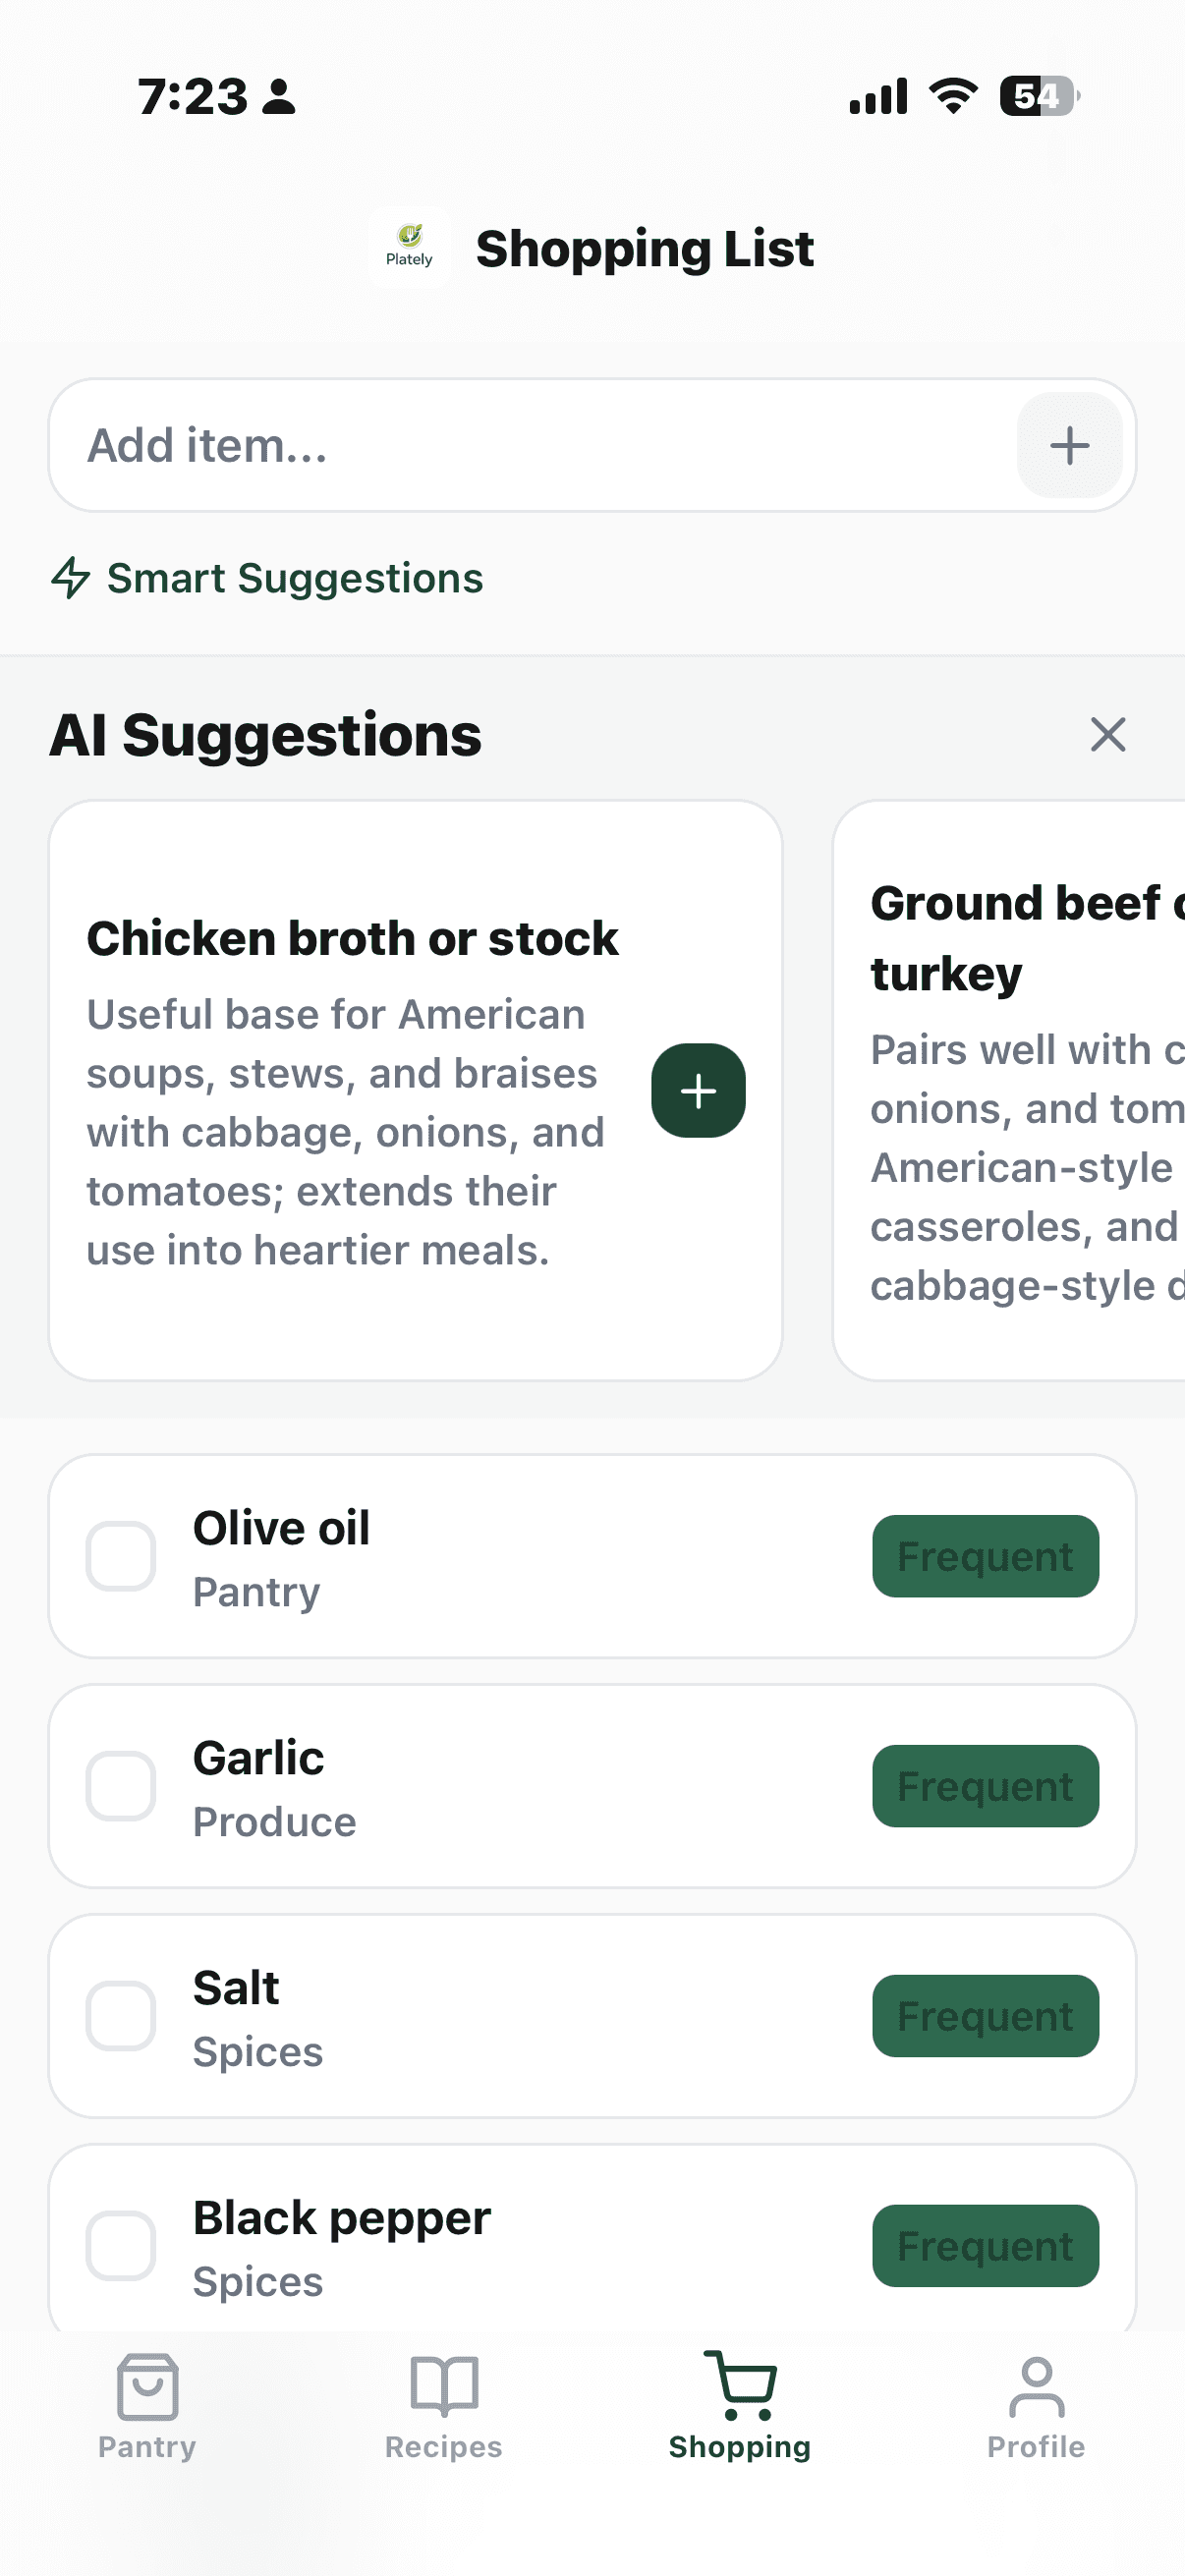Add Chicken broth suggestion with the plus icon

tap(698, 1091)
